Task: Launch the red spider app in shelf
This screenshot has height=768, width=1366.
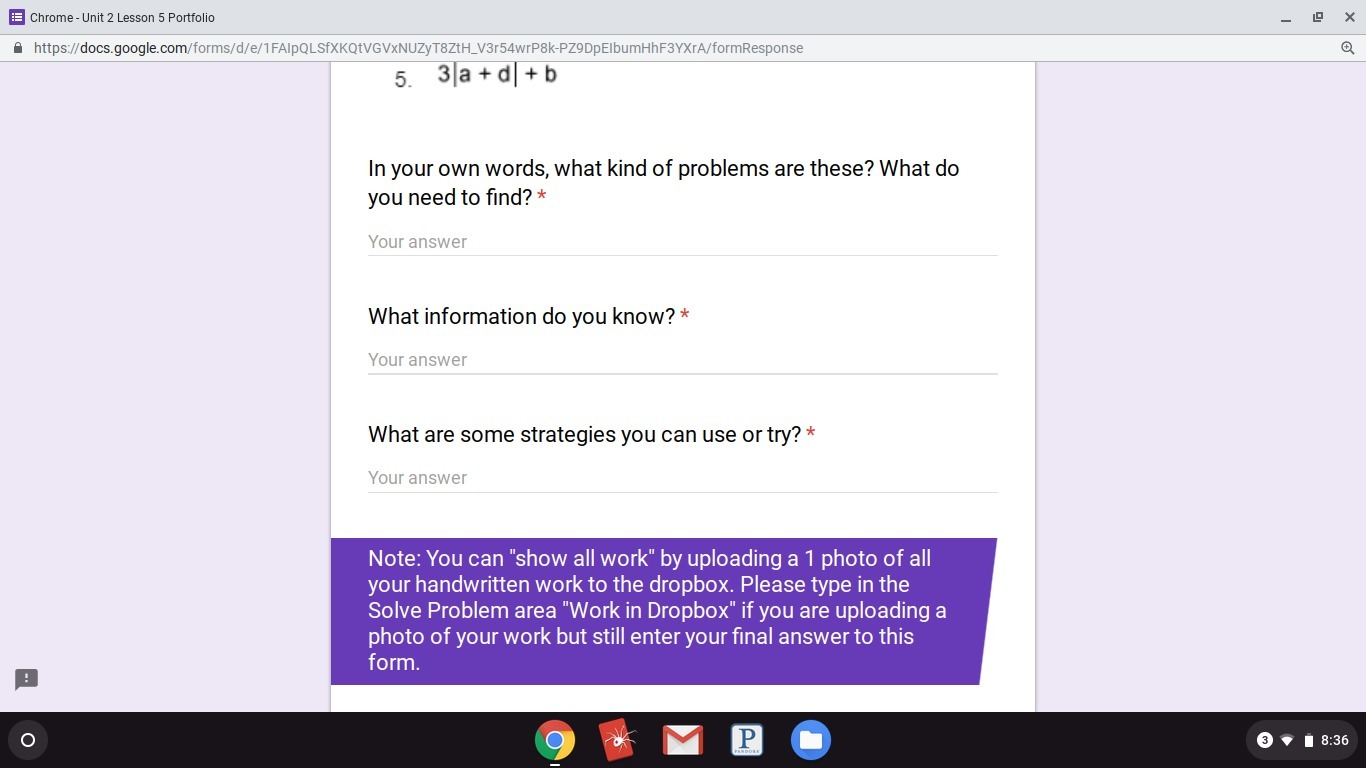Action: point(618,740)
